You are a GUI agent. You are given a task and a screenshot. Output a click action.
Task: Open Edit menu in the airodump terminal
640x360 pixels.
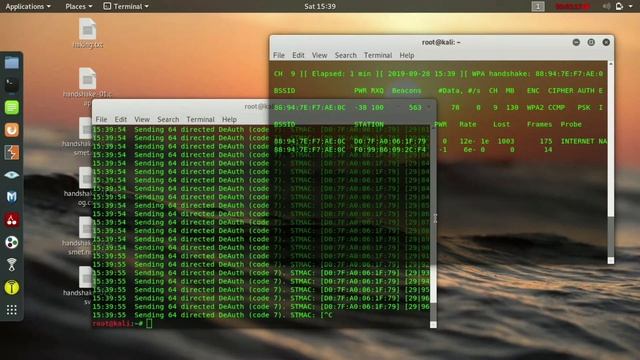pyautogui.click(x=298, y=55)
